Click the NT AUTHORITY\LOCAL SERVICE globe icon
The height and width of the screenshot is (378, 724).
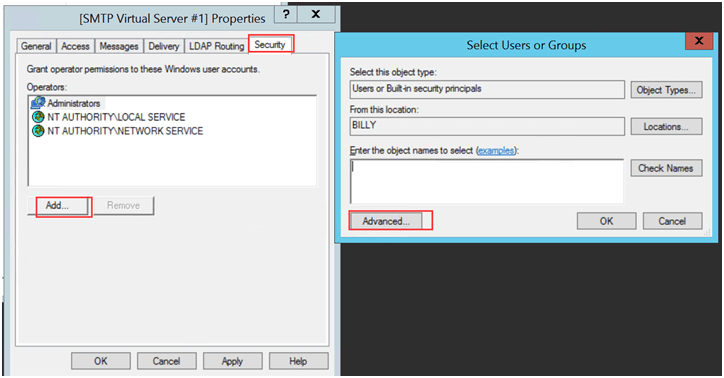point(38,117)
